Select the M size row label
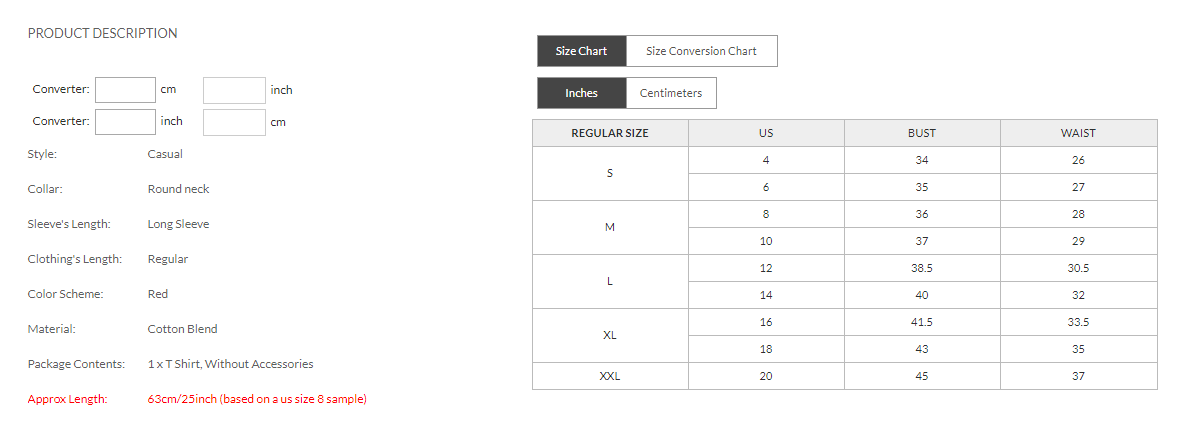 [610, 227]
